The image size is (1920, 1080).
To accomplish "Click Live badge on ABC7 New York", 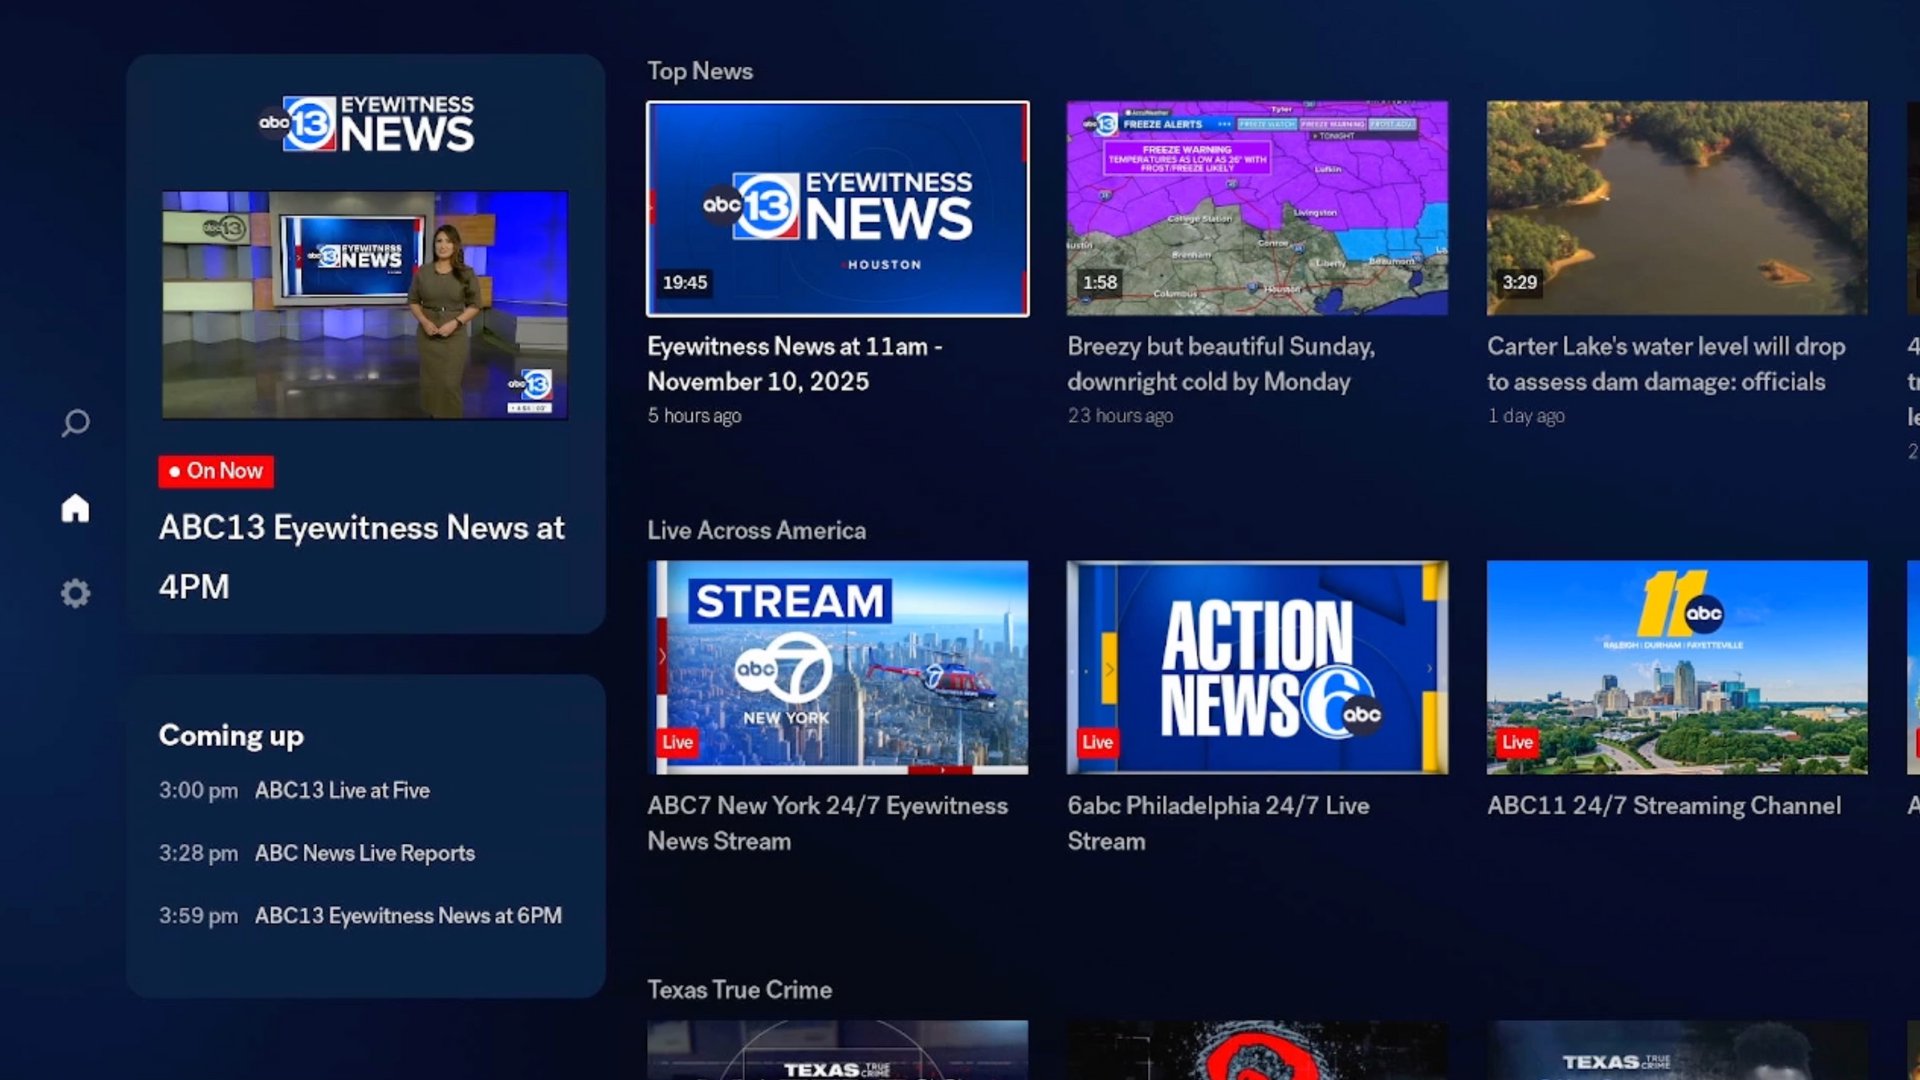I will coord(677,742).
